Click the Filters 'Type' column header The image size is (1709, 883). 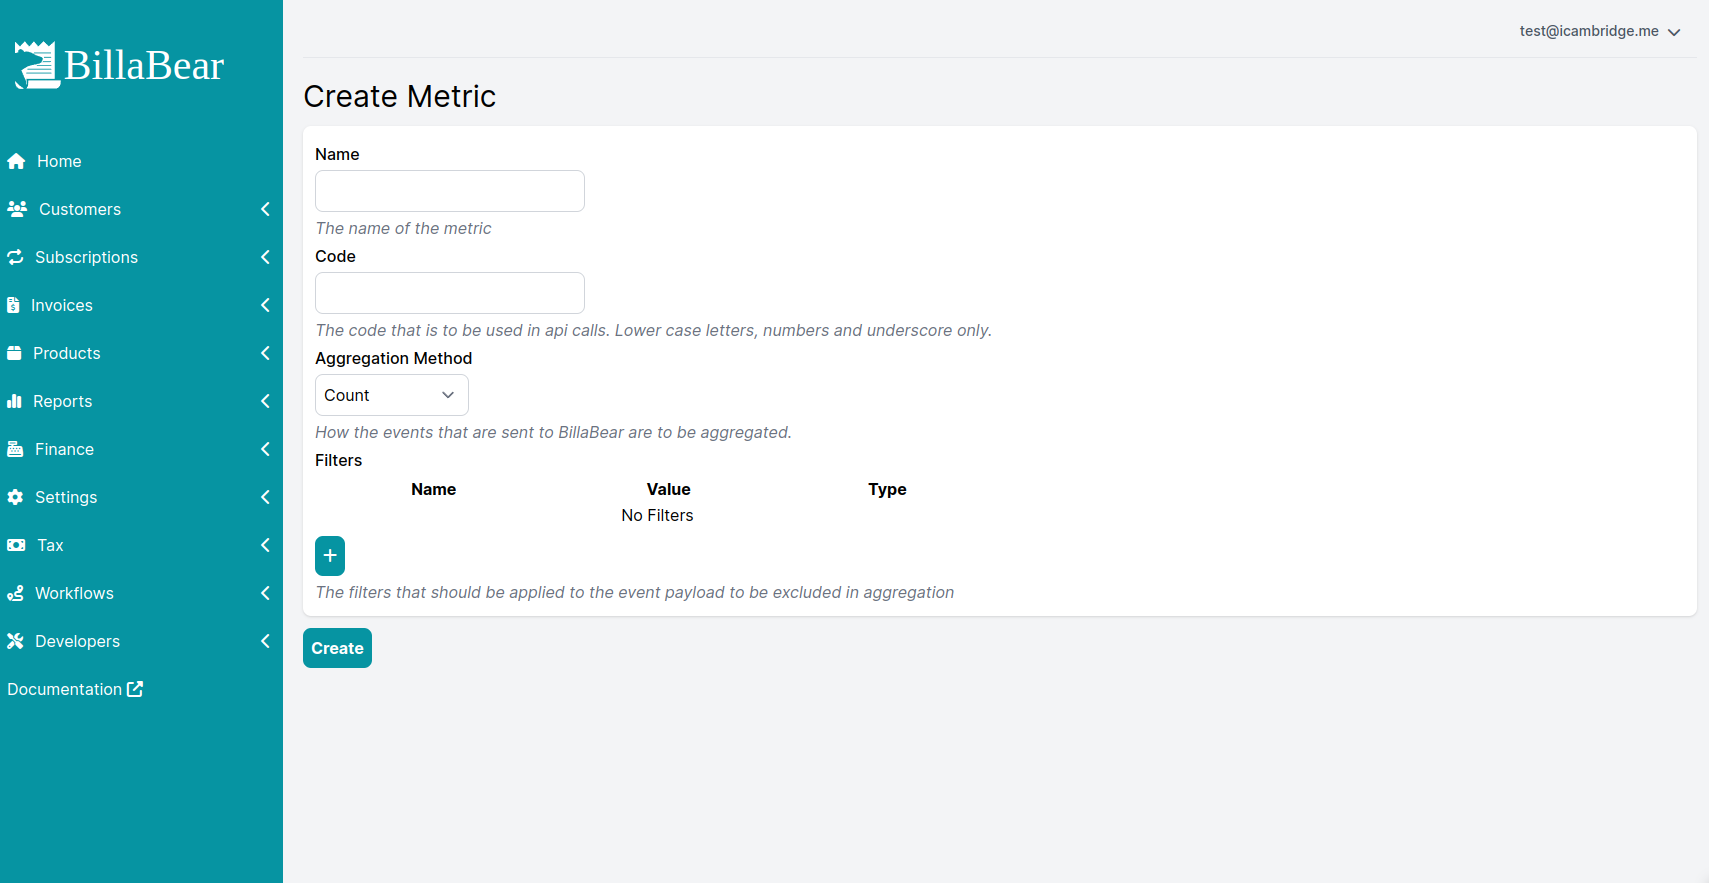pos(887,489)
